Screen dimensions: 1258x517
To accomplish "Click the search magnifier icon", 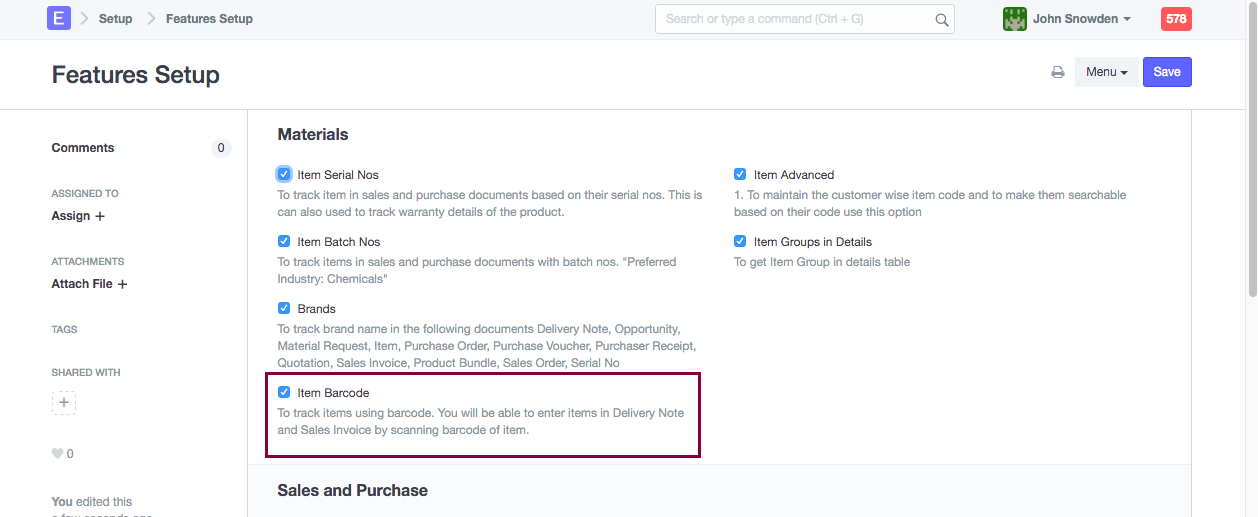I will pos(941,19).
